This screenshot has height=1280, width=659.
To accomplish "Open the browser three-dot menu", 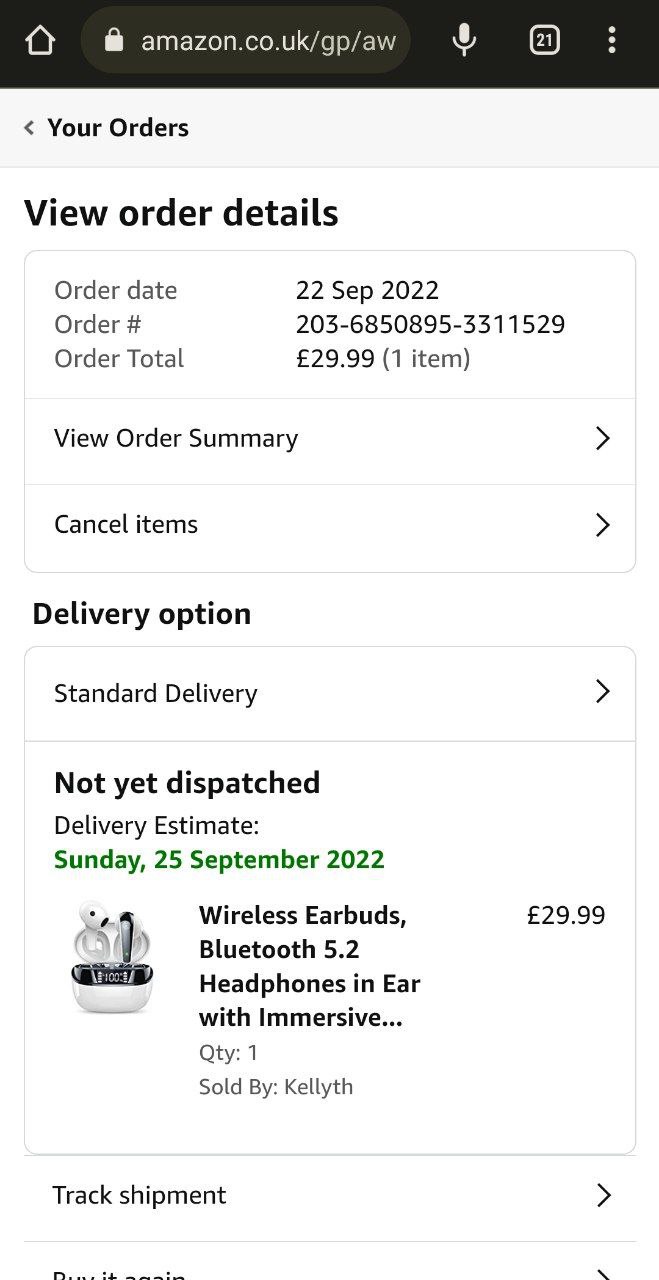I will 611,41.
